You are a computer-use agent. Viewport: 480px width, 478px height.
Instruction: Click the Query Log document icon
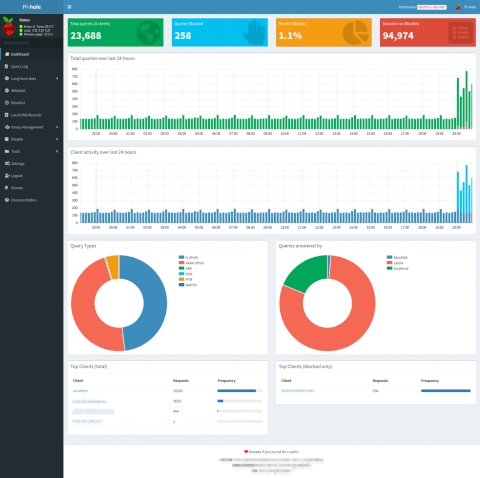point(7,66)
